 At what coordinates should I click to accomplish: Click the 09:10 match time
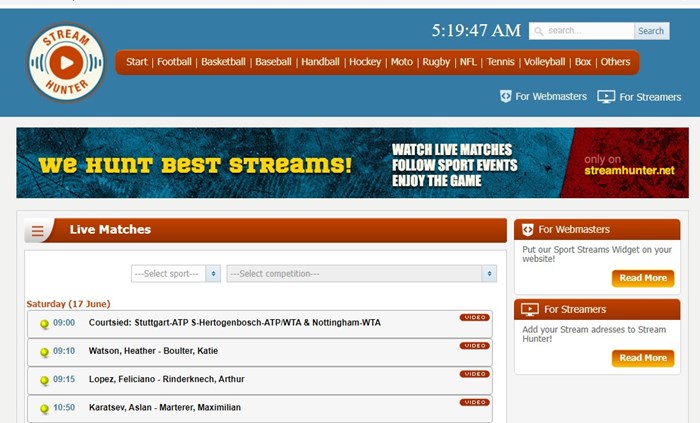64,351
